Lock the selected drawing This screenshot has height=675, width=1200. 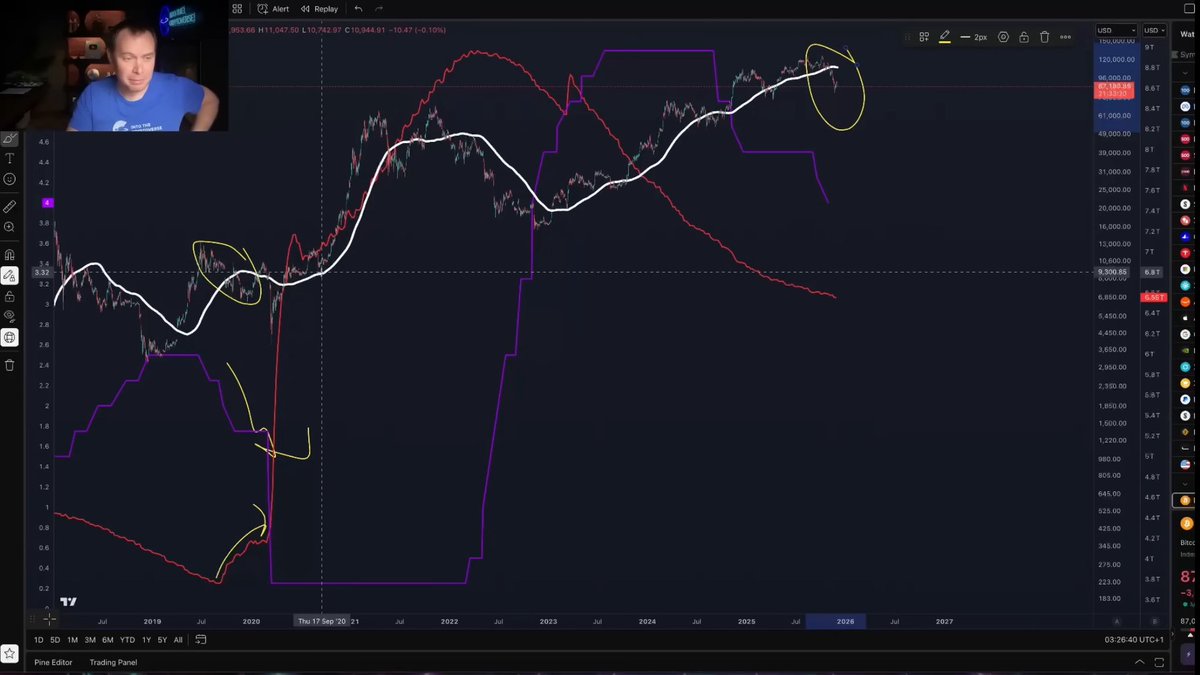click(x=1024, y=37)
